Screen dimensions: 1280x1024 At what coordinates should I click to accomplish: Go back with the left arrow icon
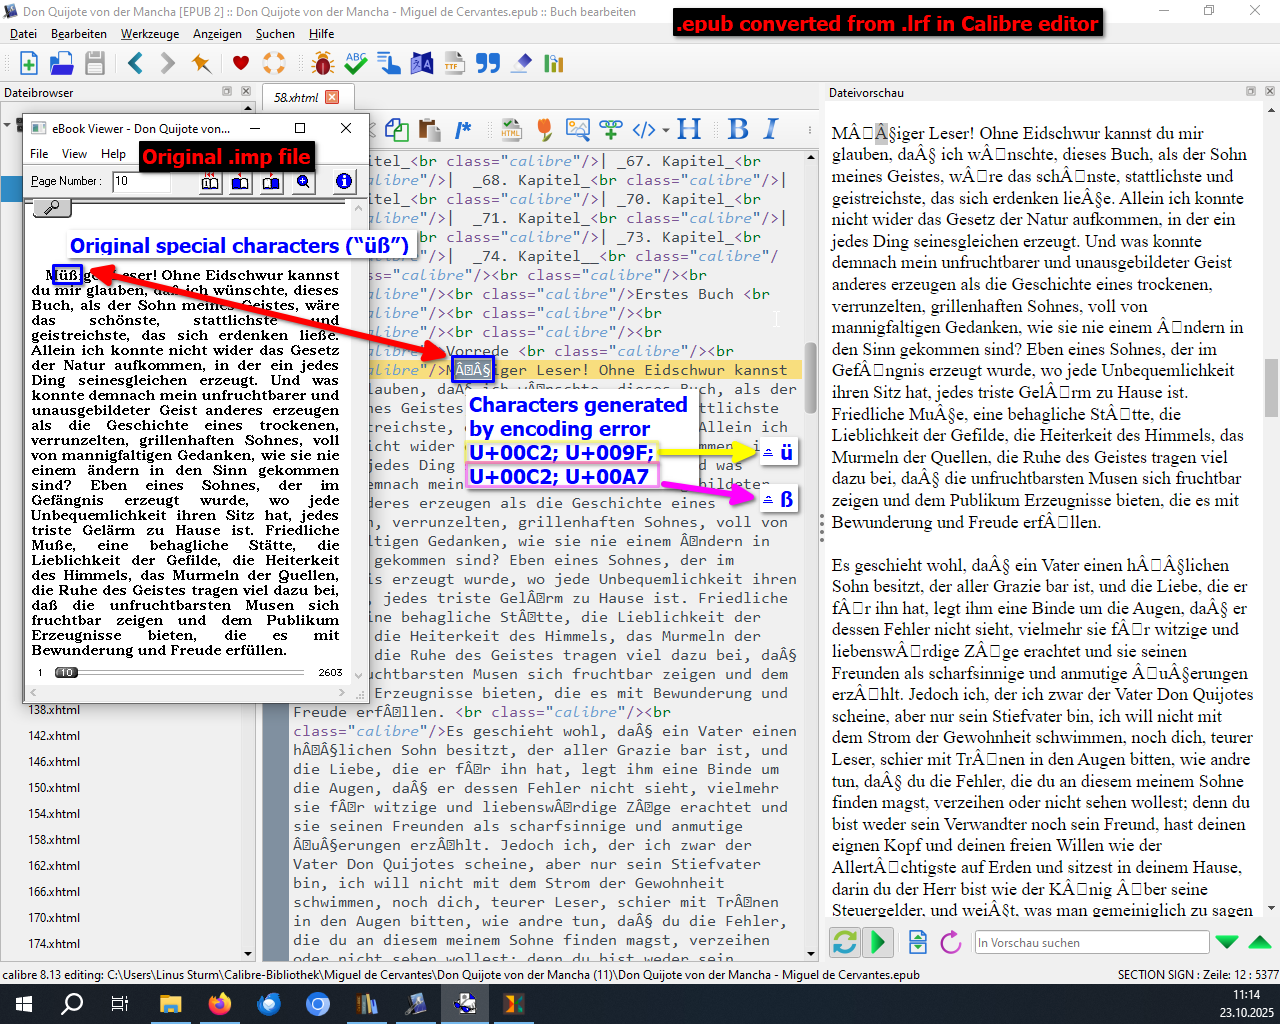tap(136, 64)
